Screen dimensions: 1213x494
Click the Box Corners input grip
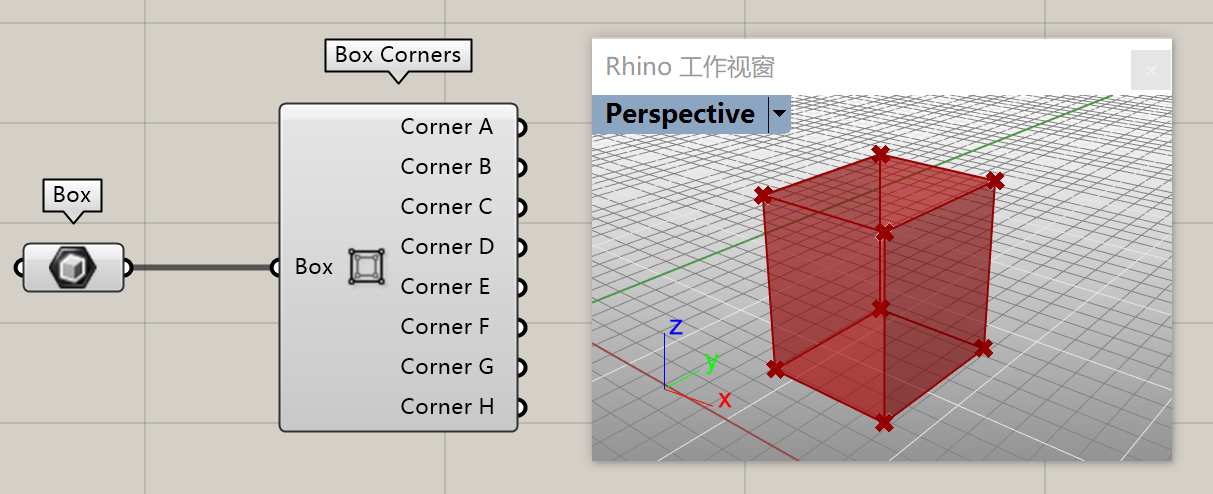(x=276, y=267)
